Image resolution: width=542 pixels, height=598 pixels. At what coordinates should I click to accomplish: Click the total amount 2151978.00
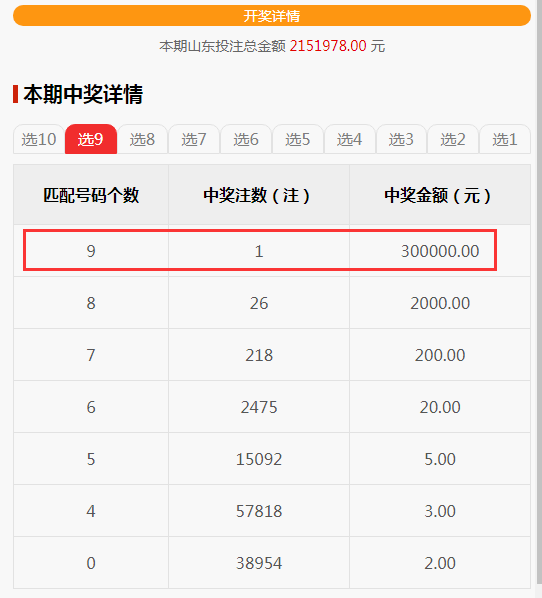328,46
